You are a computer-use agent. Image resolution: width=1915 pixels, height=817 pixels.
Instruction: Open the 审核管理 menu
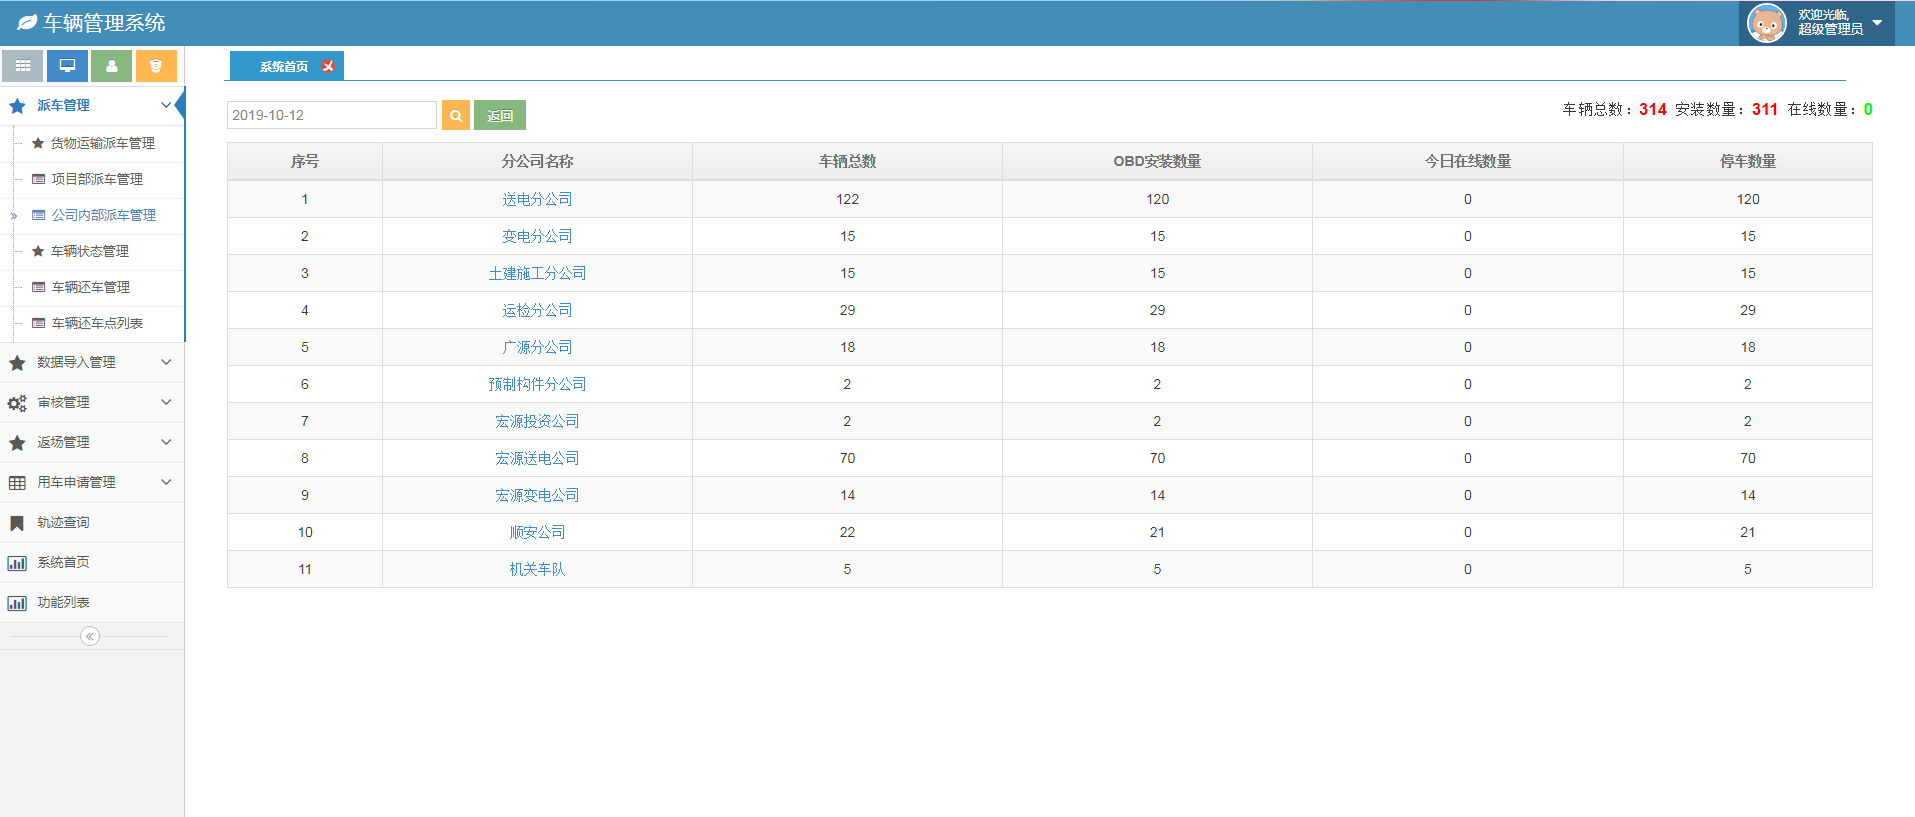click(x=92, y=402)
